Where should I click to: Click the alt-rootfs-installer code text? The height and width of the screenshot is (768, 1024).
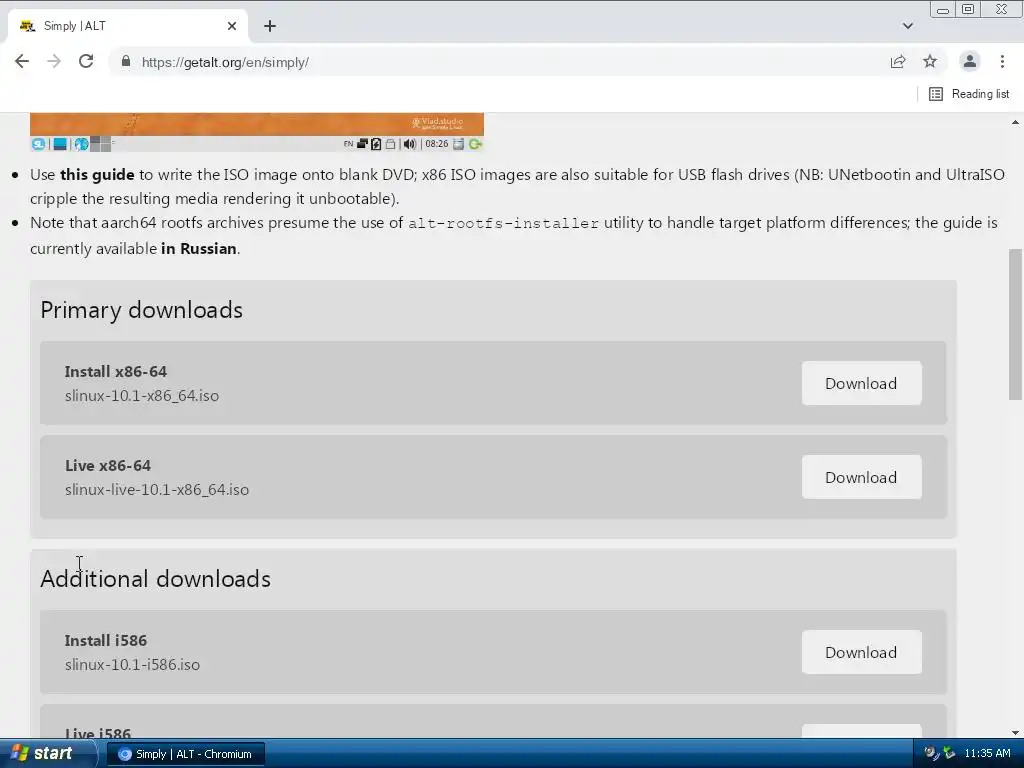pos(504,223)
